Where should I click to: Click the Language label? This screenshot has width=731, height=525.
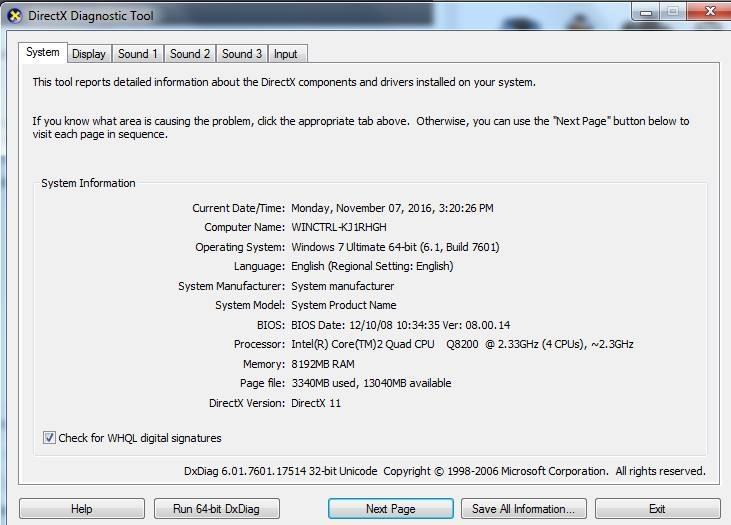pyautogui.click(x=259, y=266)
